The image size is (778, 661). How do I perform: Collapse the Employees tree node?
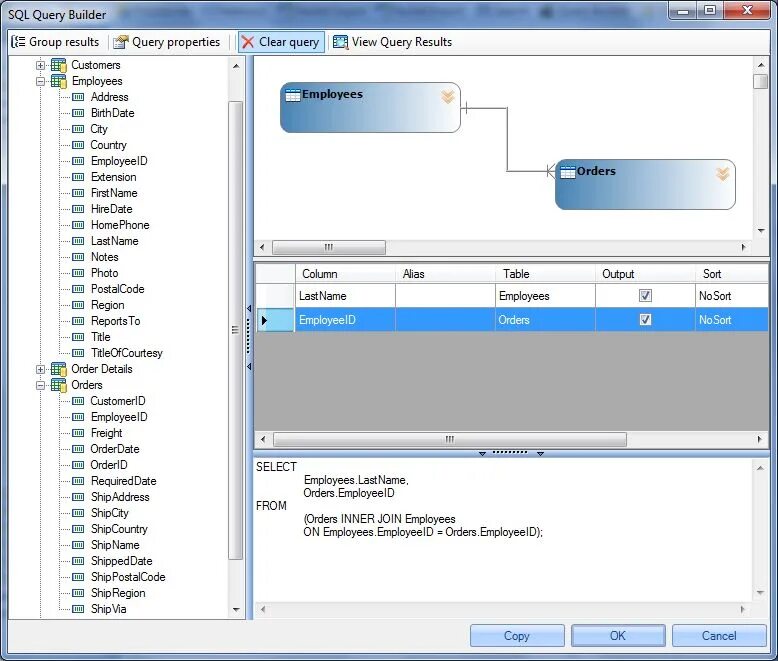[40, 81]
